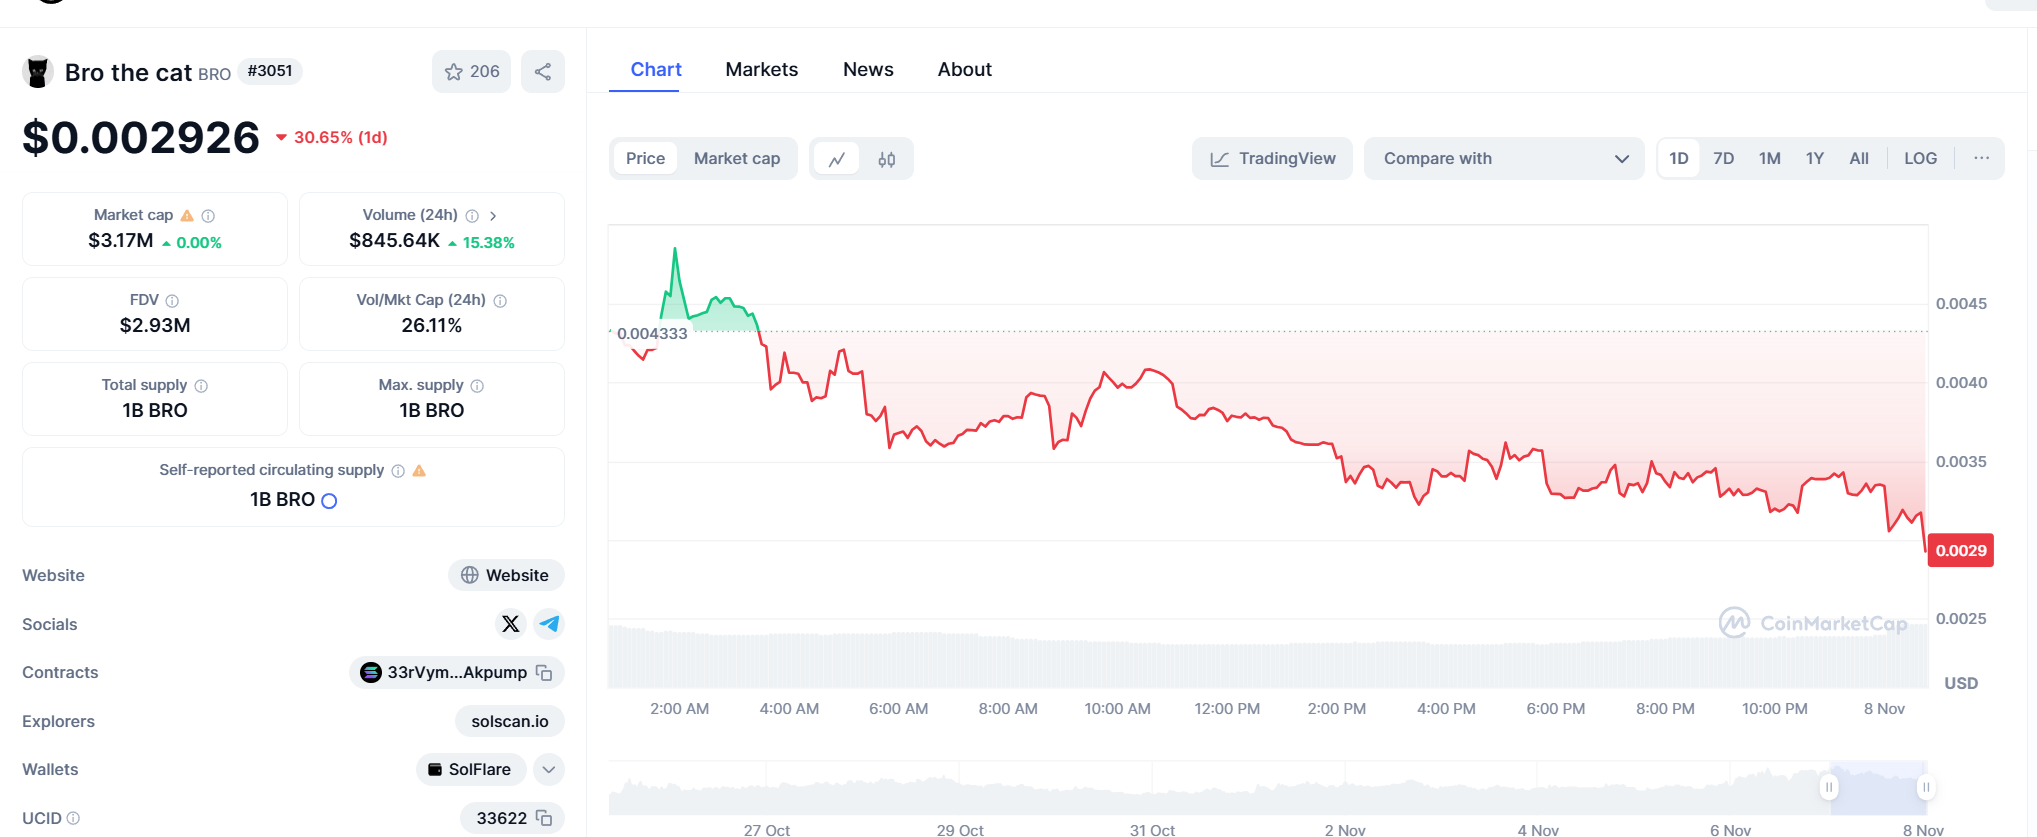Viewport: 2037px width, 837px height.
Task: Expand the wallets list chevron
Action: coord(549,770)
